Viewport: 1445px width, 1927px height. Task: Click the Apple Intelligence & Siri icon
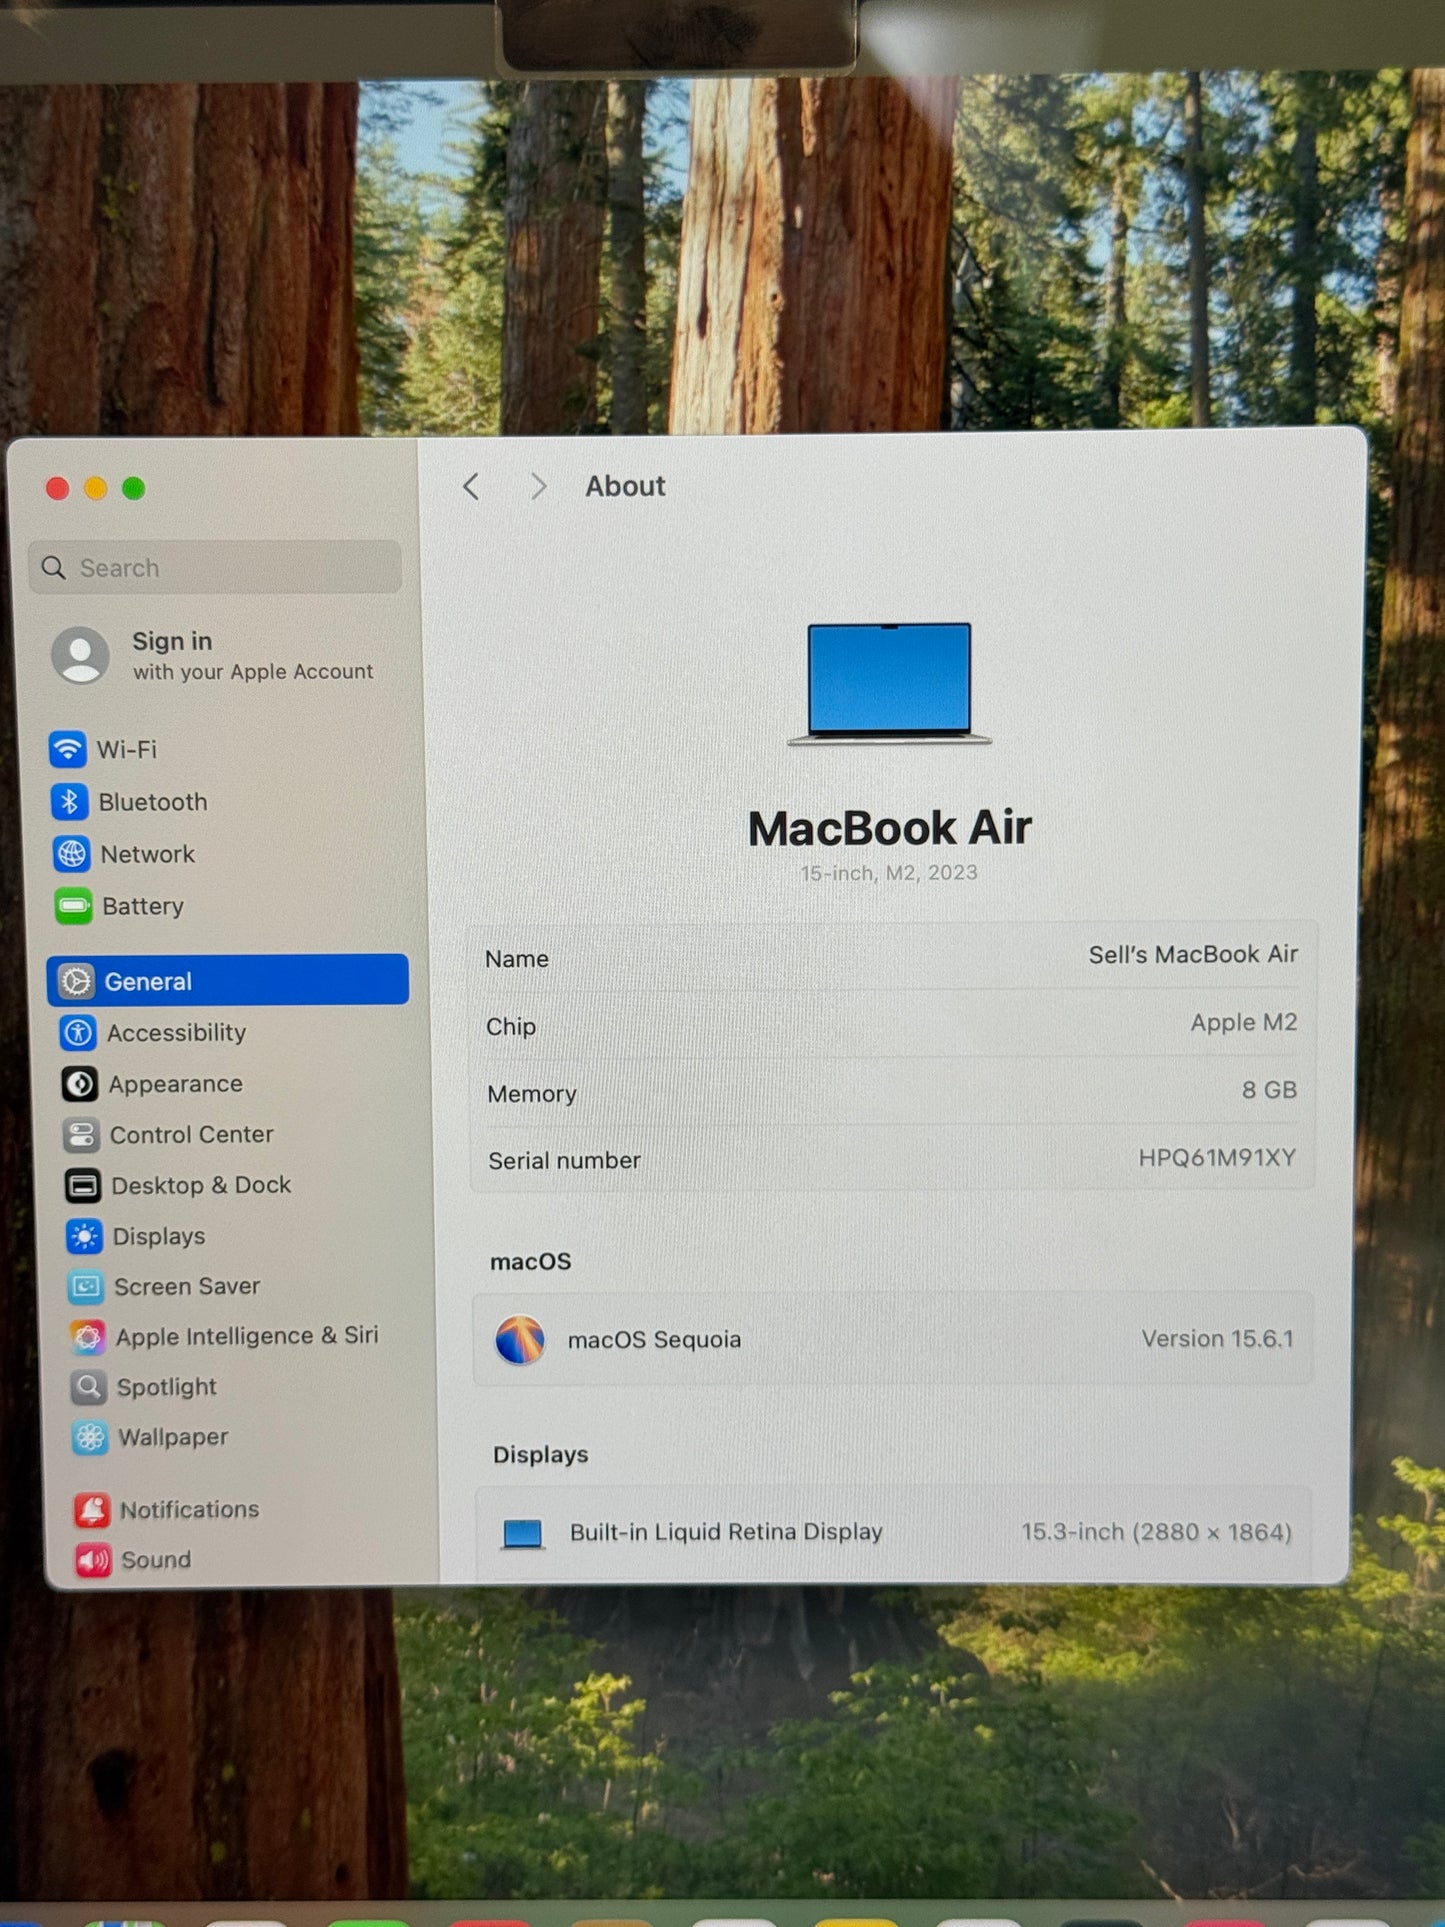(88, 1336)
